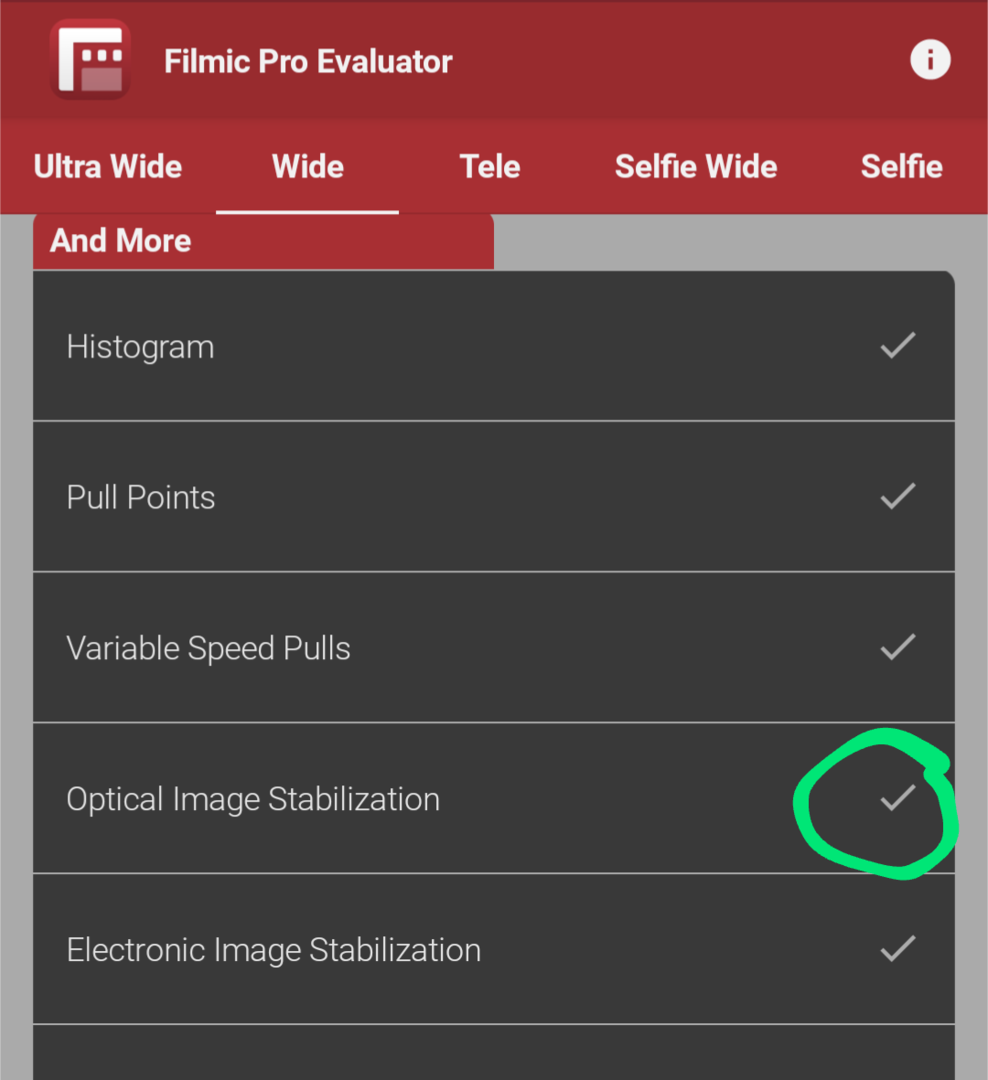Switch to the Ultra Wide tab
988x1080 pixels.
108,166
